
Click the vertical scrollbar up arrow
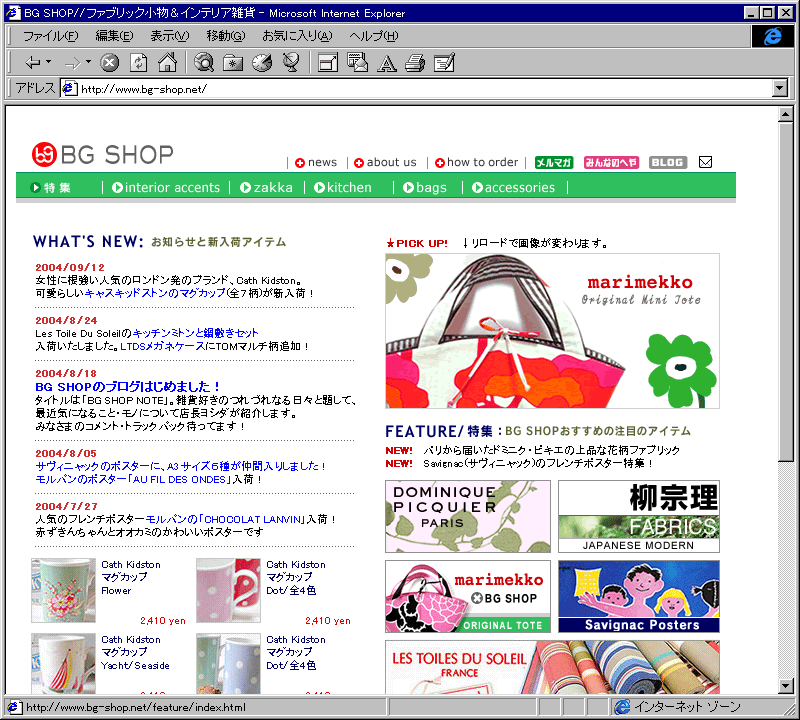tap(786, 114)
